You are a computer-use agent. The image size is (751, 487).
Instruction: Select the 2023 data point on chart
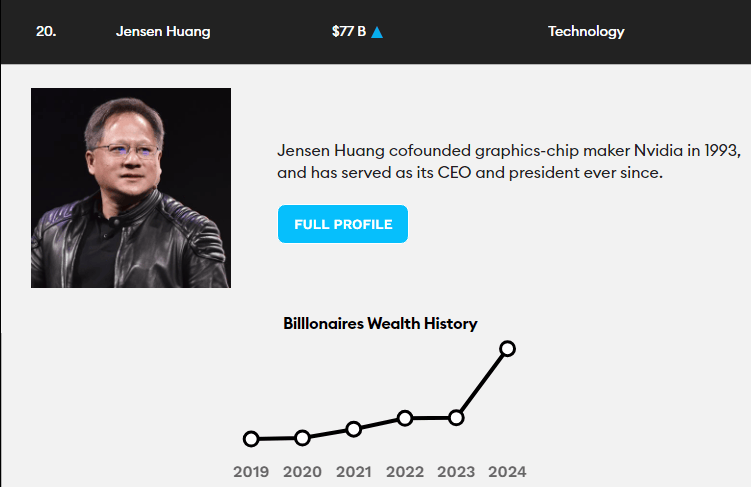456,417
